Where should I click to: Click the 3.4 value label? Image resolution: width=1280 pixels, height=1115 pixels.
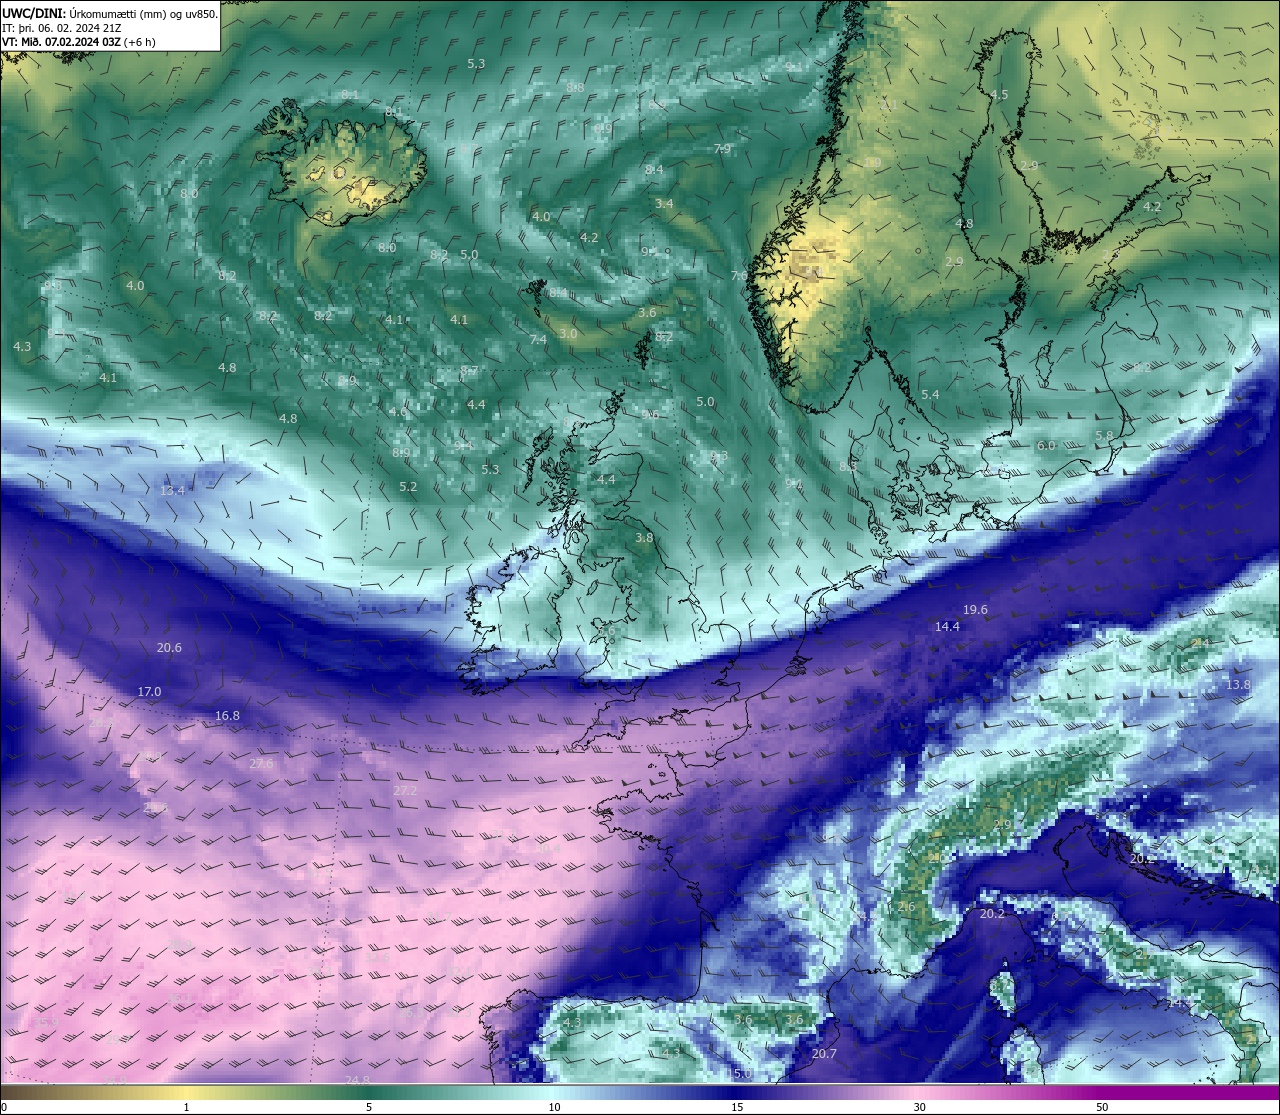[664, 204]
